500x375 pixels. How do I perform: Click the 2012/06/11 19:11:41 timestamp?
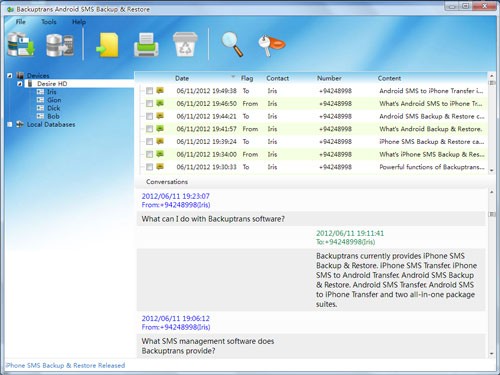pos(350,233)
